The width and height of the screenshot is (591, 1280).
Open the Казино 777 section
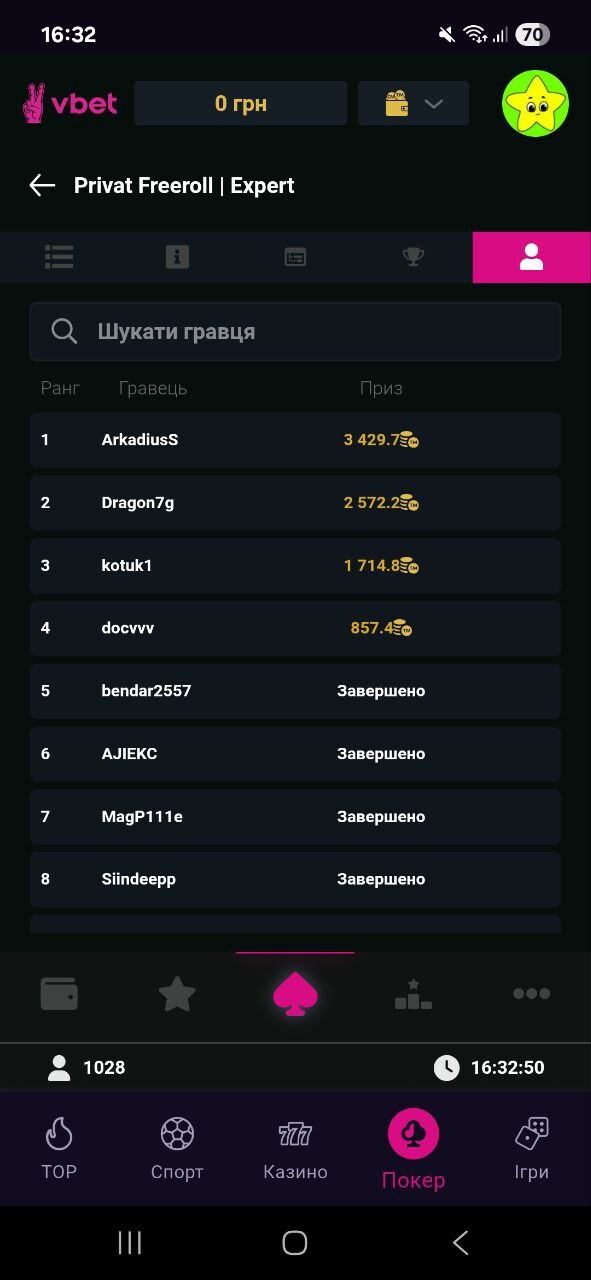[295, 1149]
